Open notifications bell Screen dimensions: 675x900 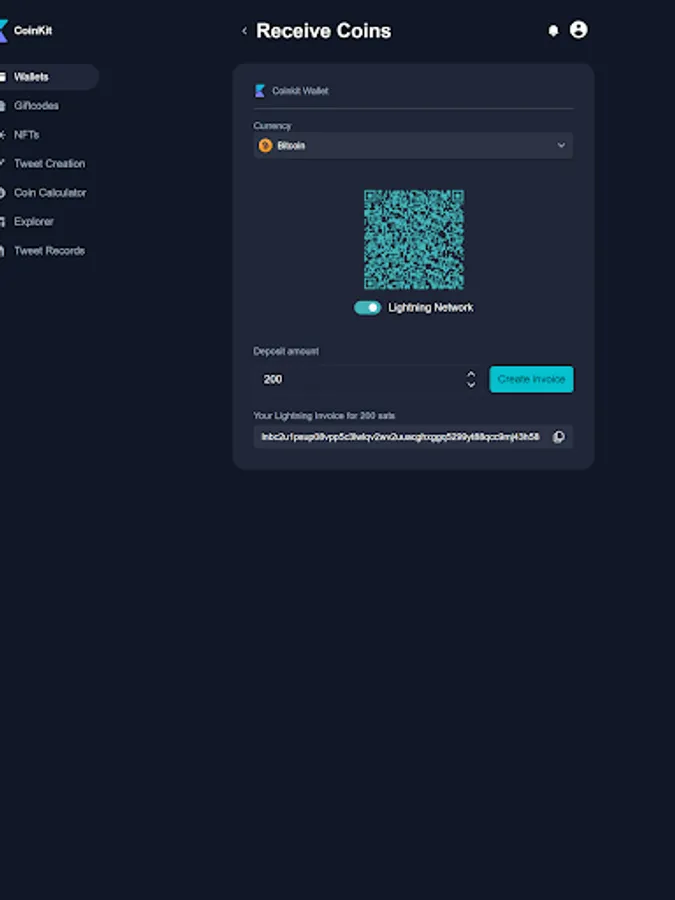coord(553,30)
